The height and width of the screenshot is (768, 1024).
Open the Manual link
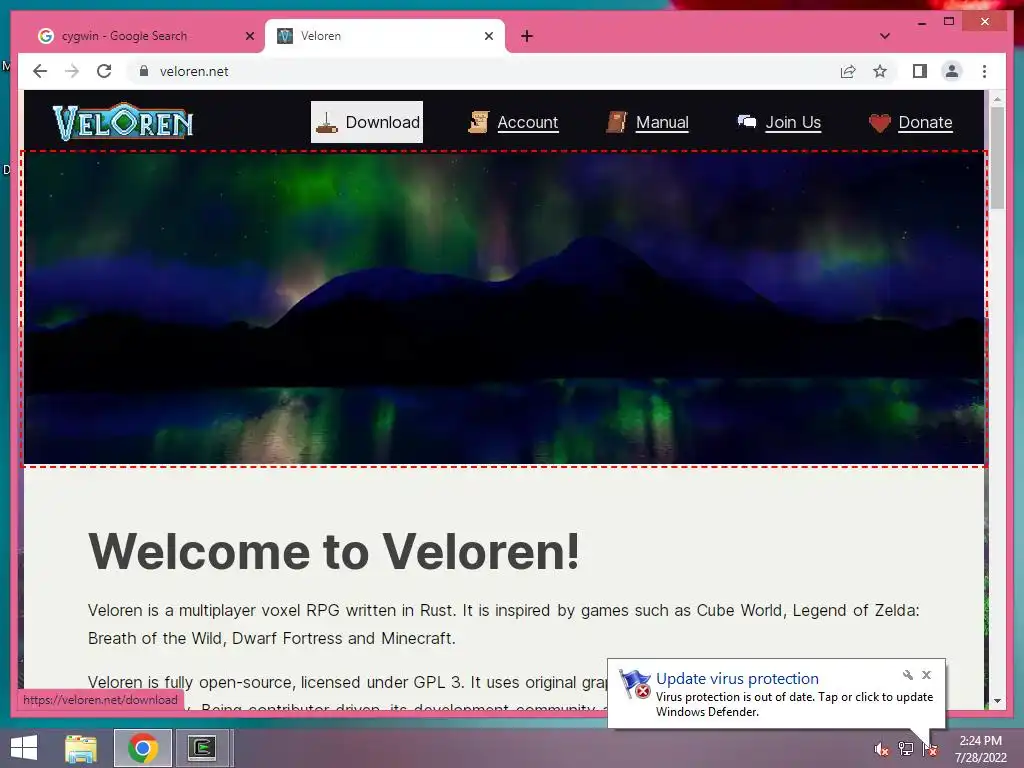[x=662, y=122]
